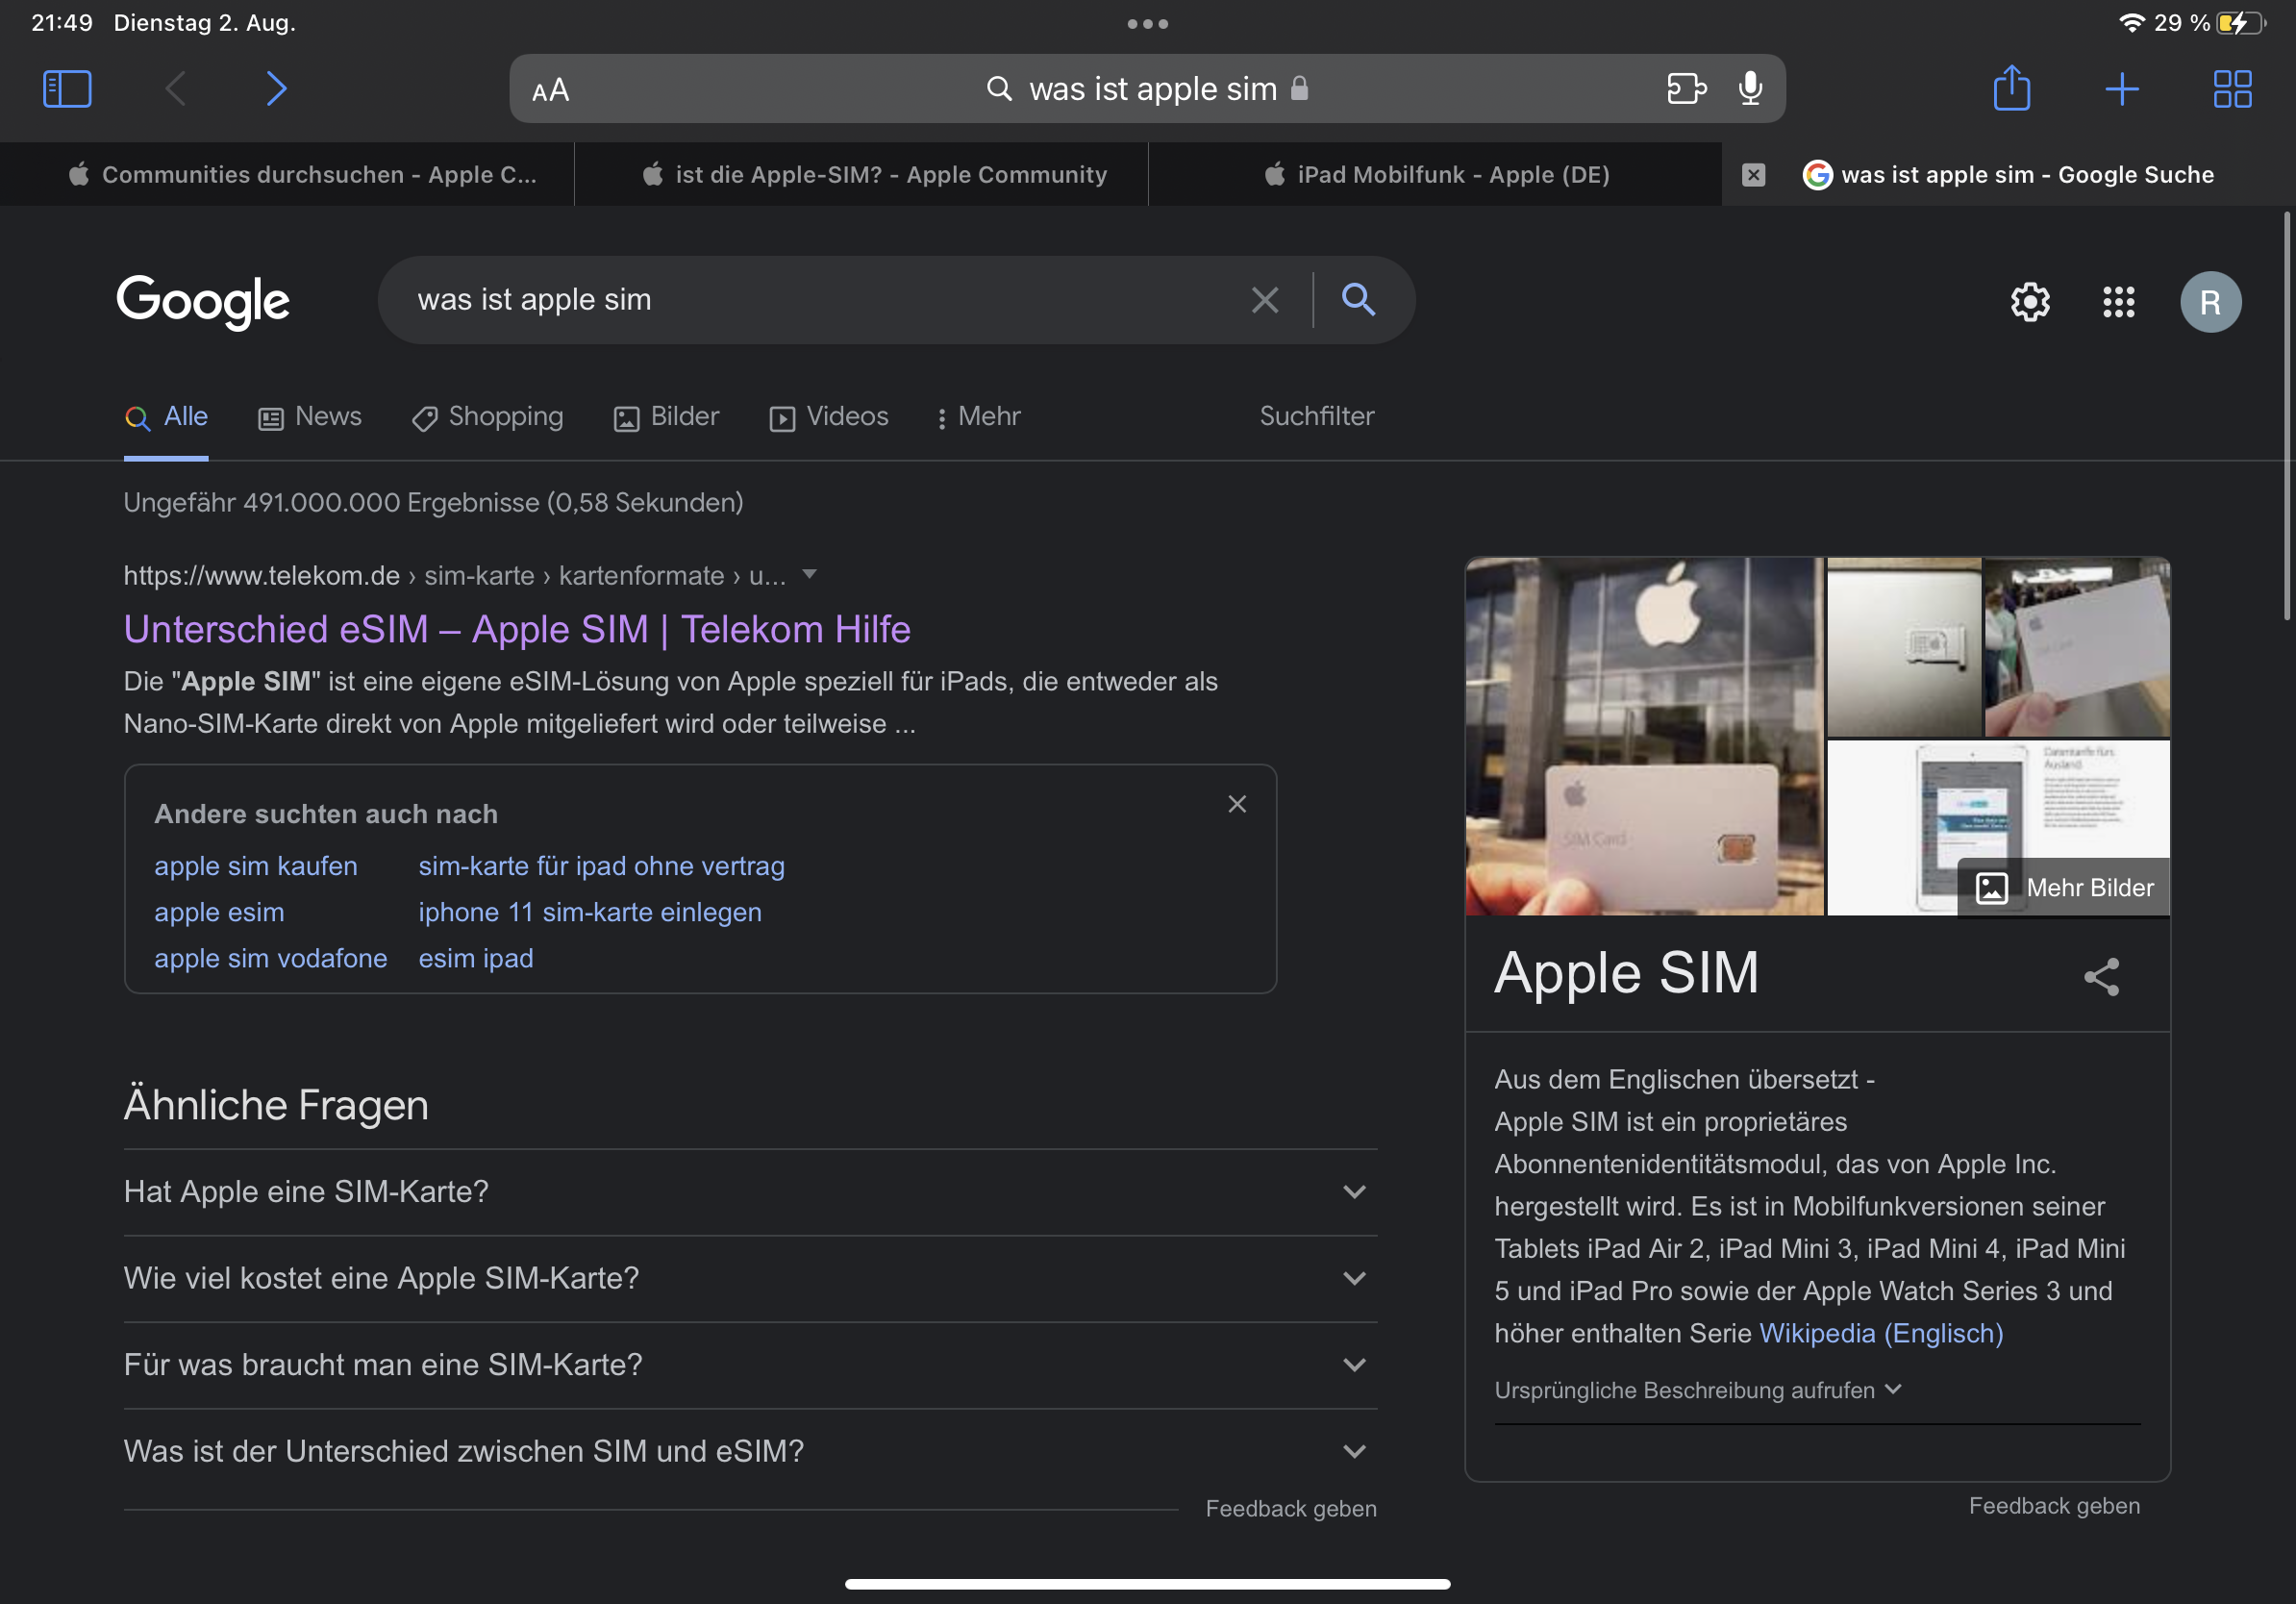Open a new tab with plus icon
2296x1604 pixels.
(2121, 89)
